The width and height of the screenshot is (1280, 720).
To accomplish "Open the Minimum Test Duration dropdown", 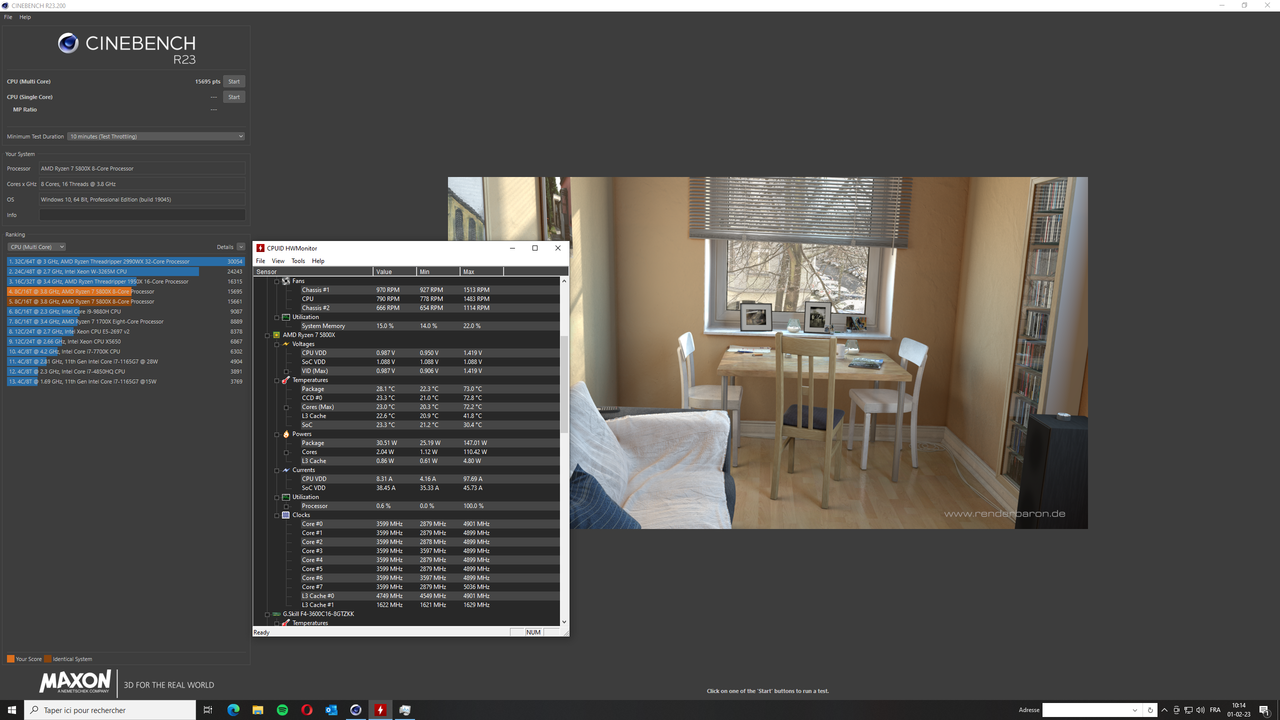I will [156, 136].
